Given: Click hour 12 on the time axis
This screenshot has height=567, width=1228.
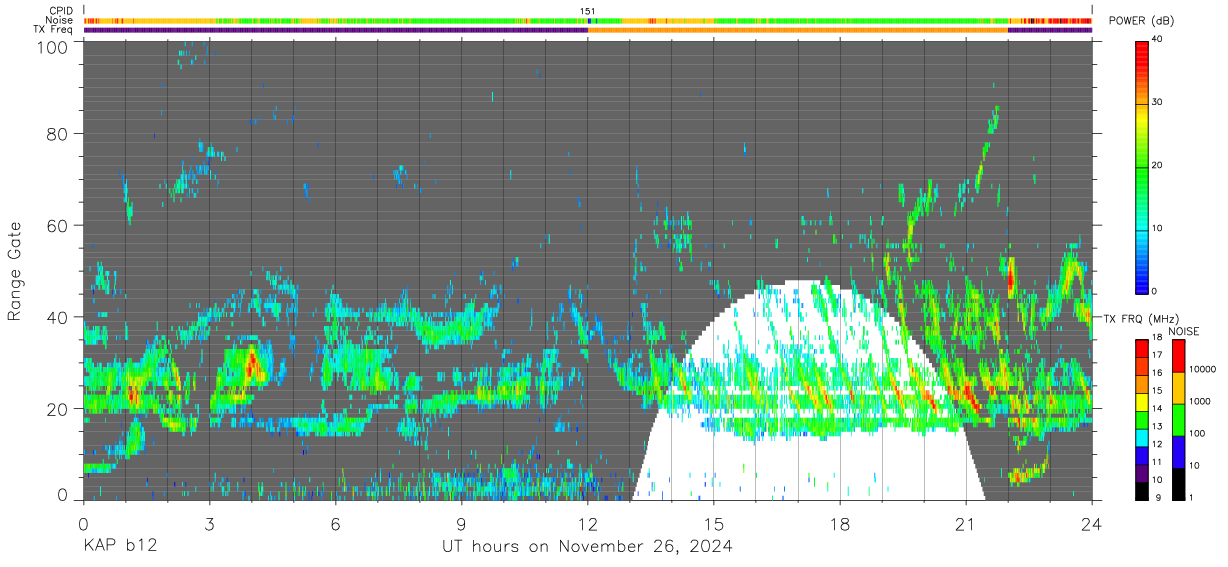Looking at the screenshot, I should 588,523.
